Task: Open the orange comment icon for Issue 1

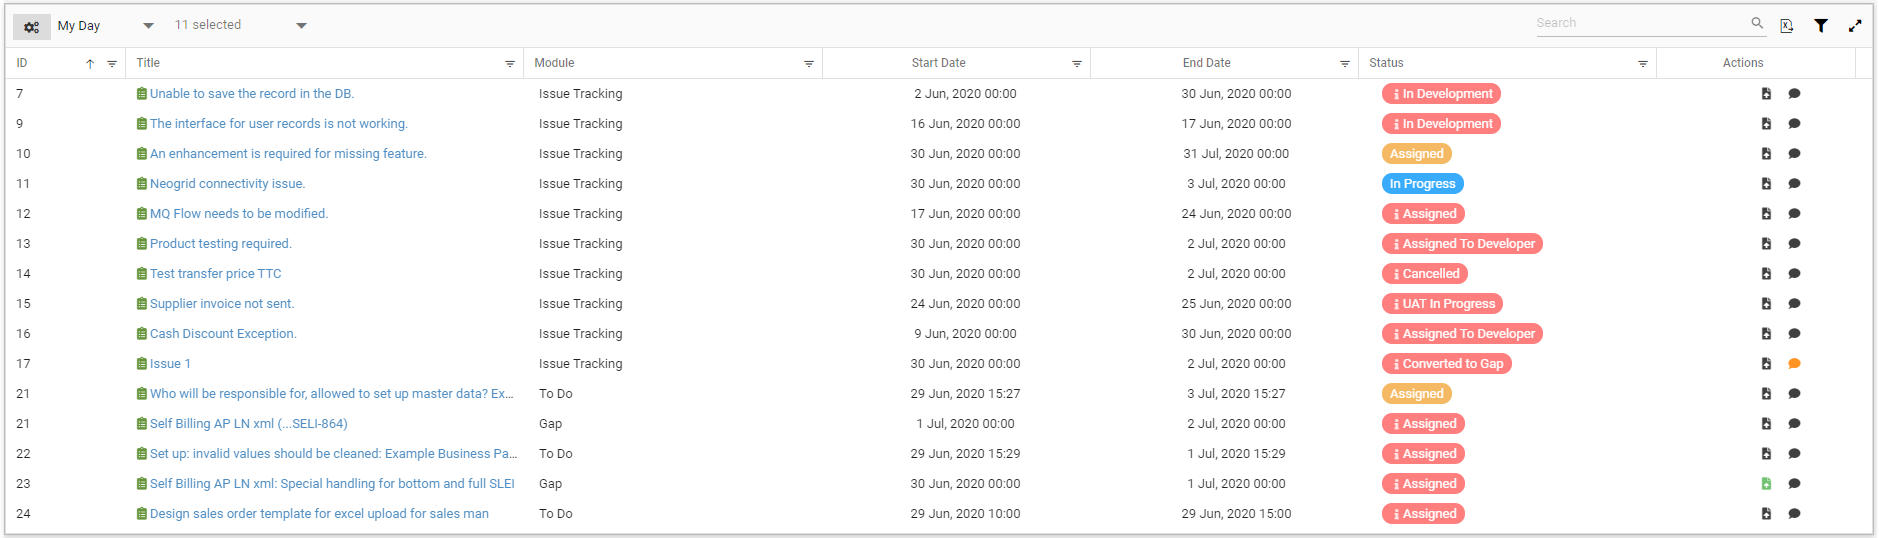Action: click(x=1794, y=364)
